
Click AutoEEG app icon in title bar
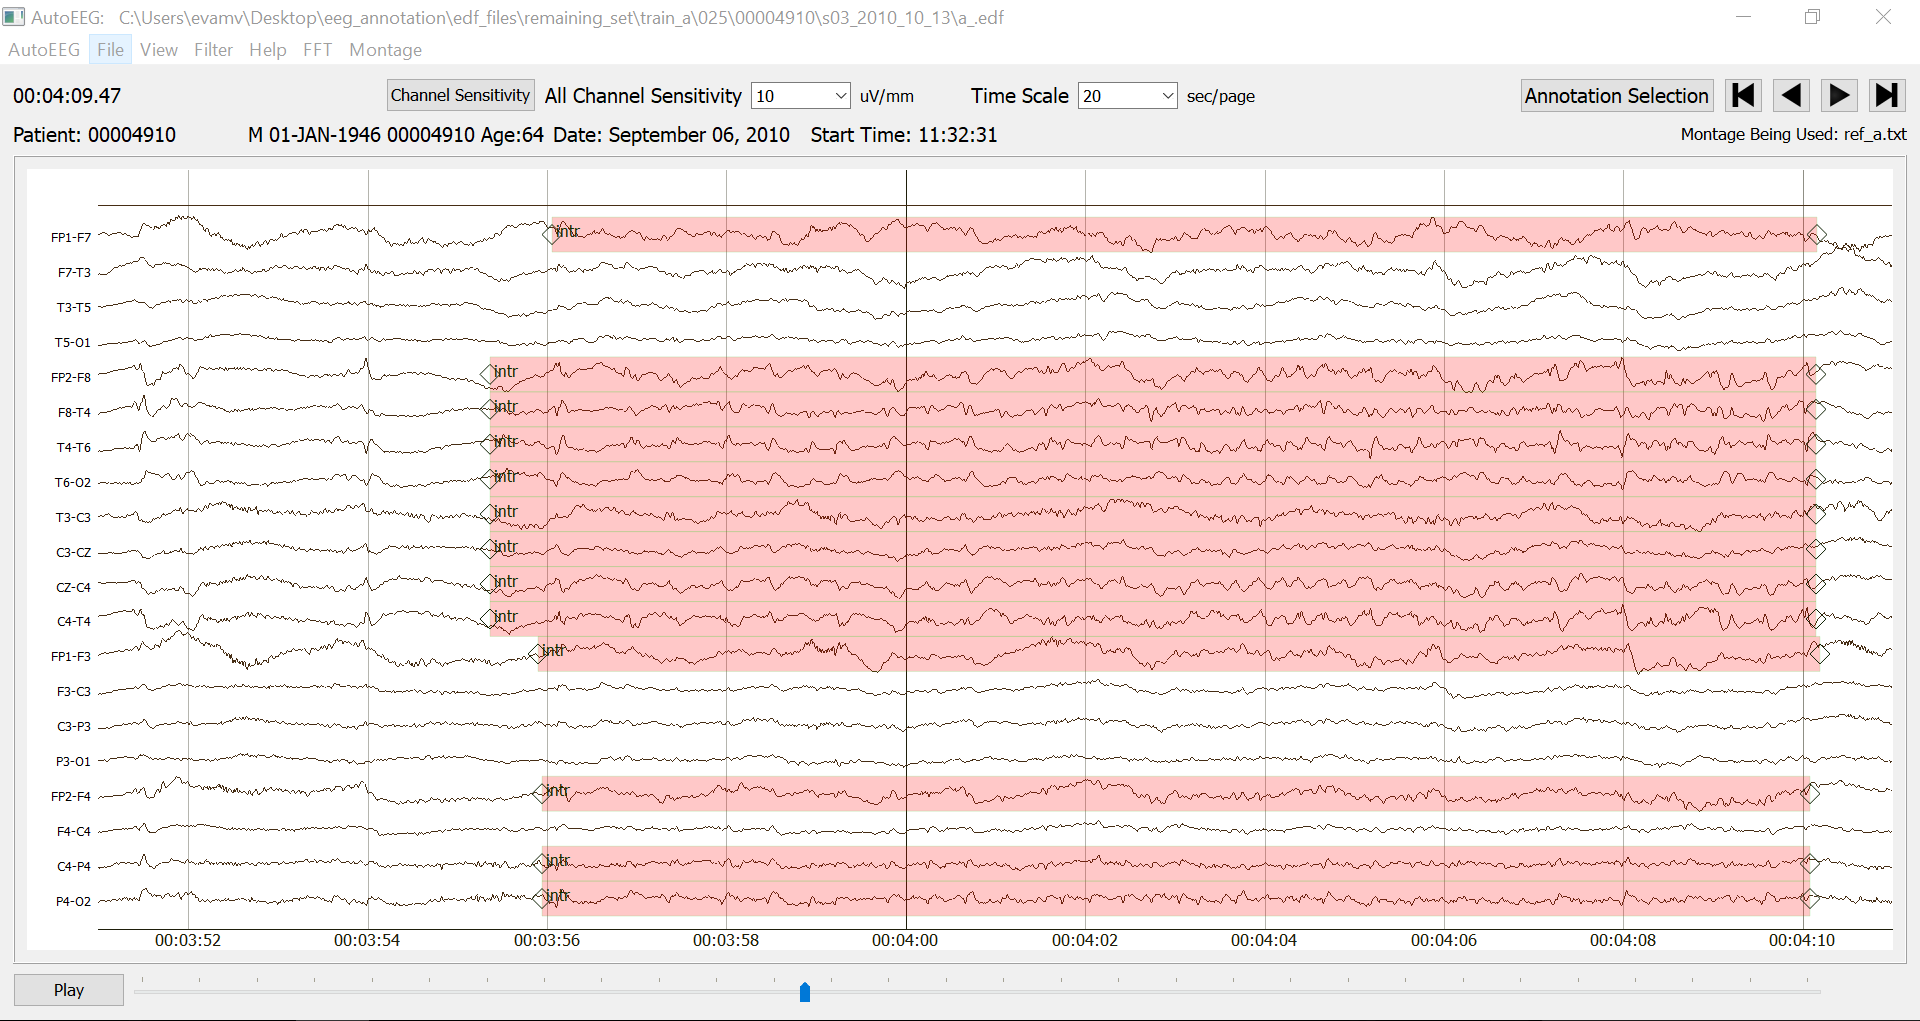[x=14, y=17]
